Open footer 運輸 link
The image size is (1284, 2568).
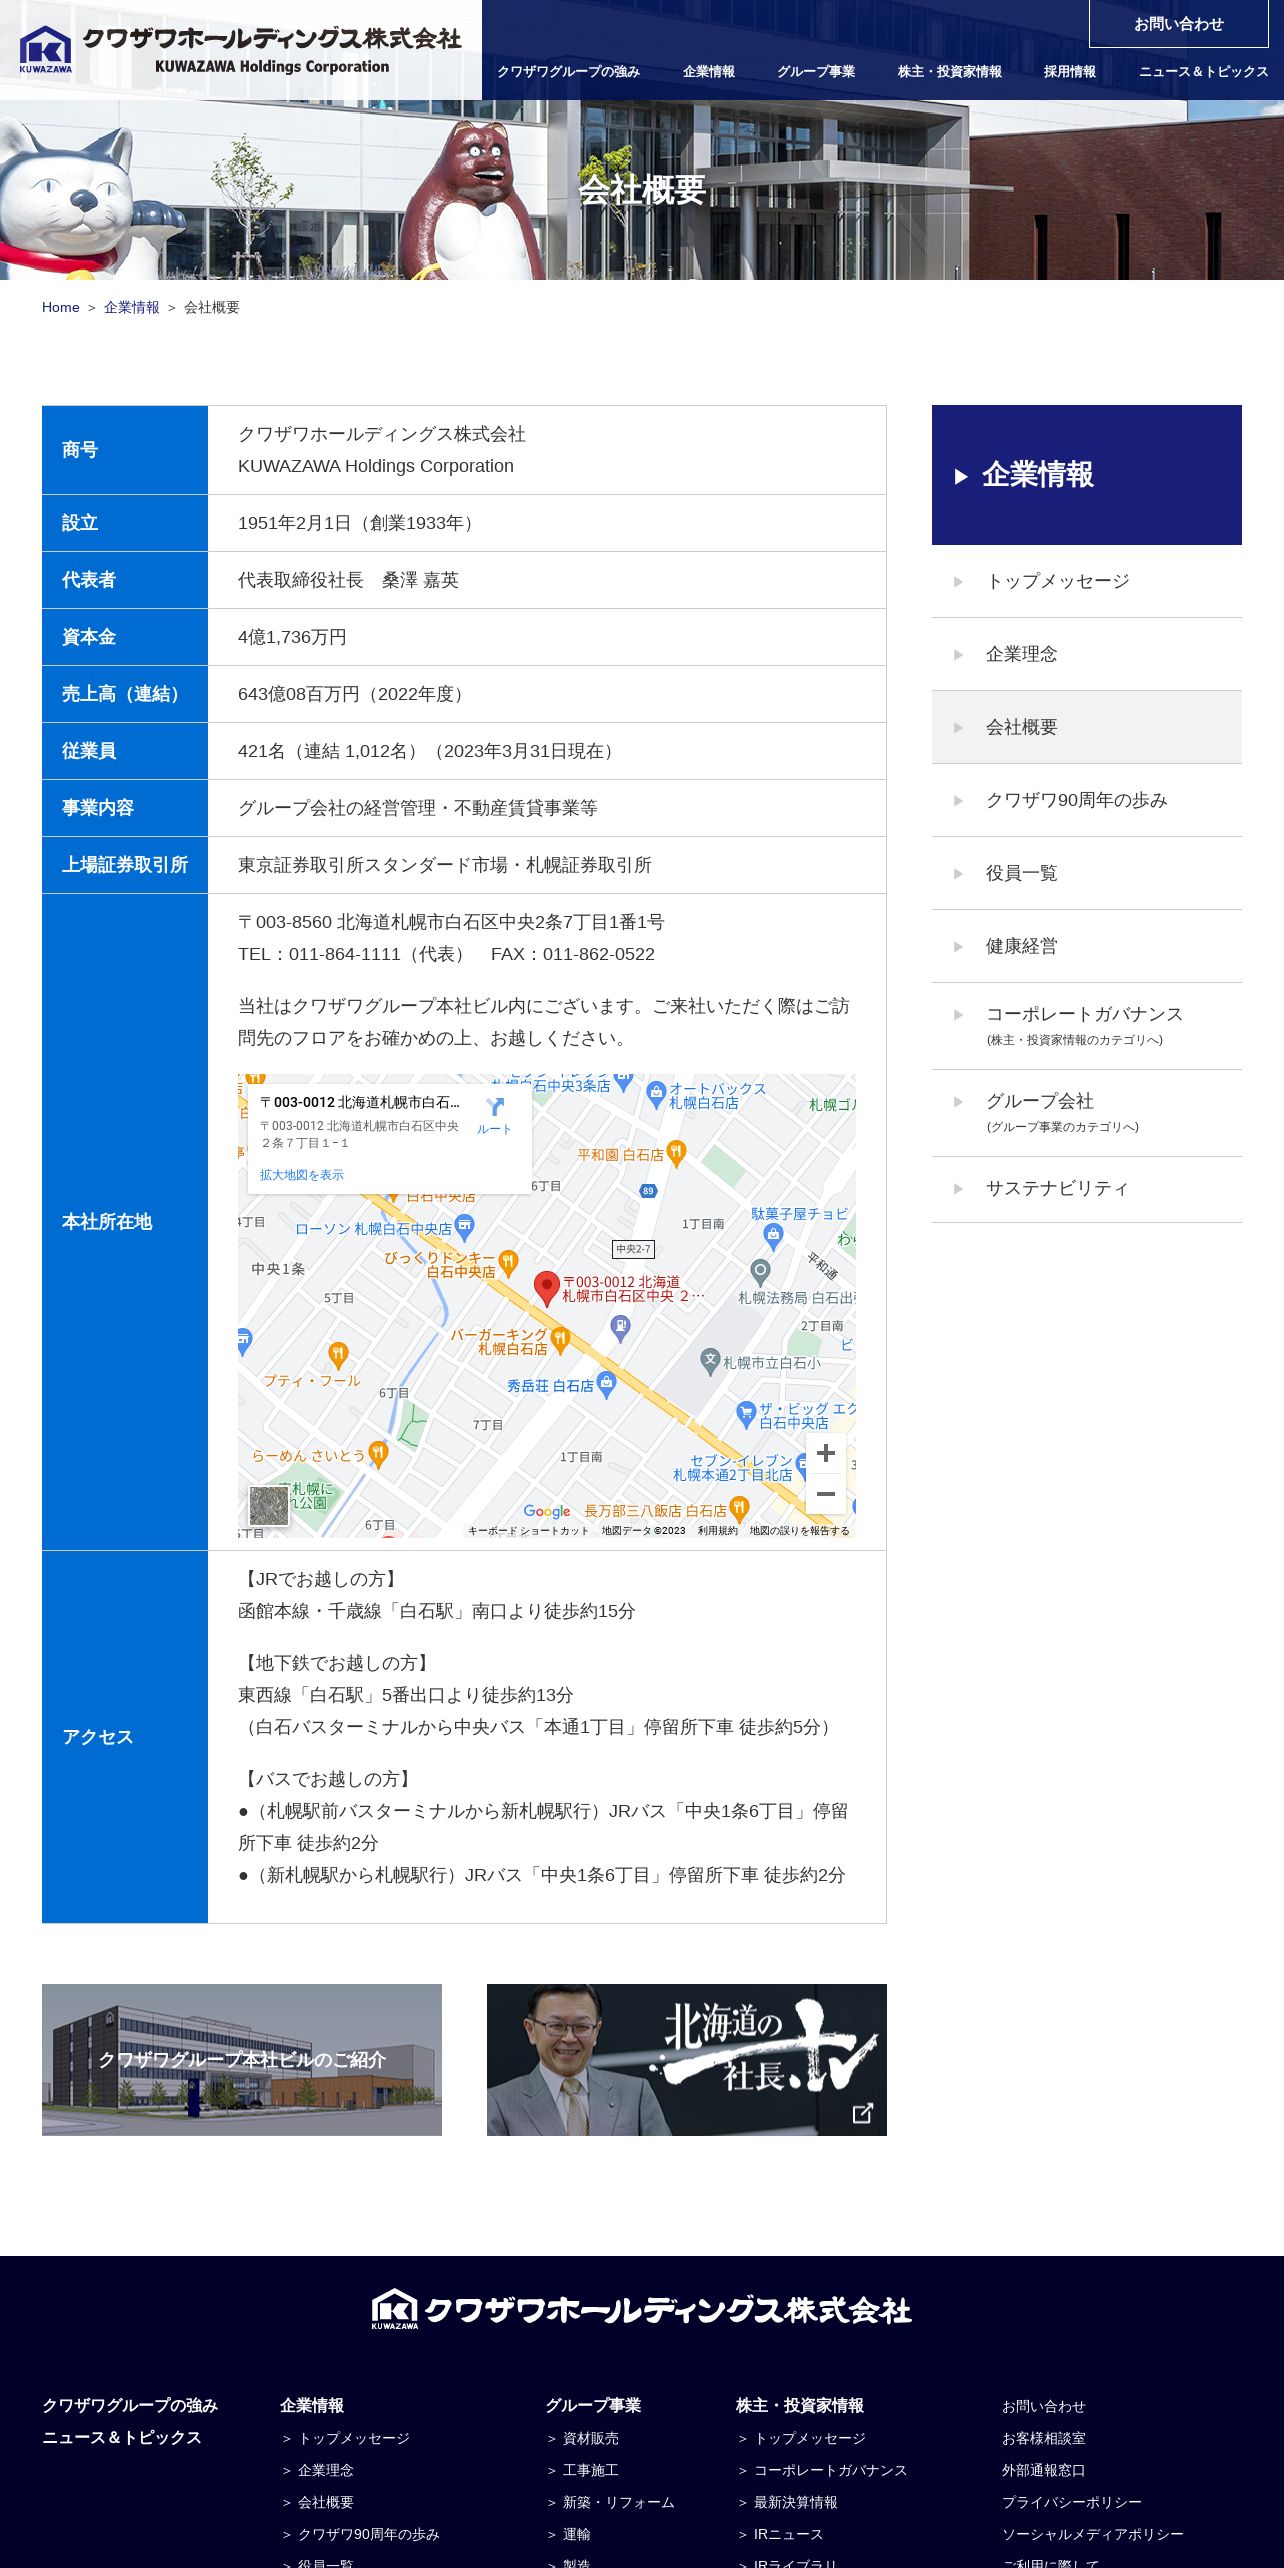(577, 2534)
